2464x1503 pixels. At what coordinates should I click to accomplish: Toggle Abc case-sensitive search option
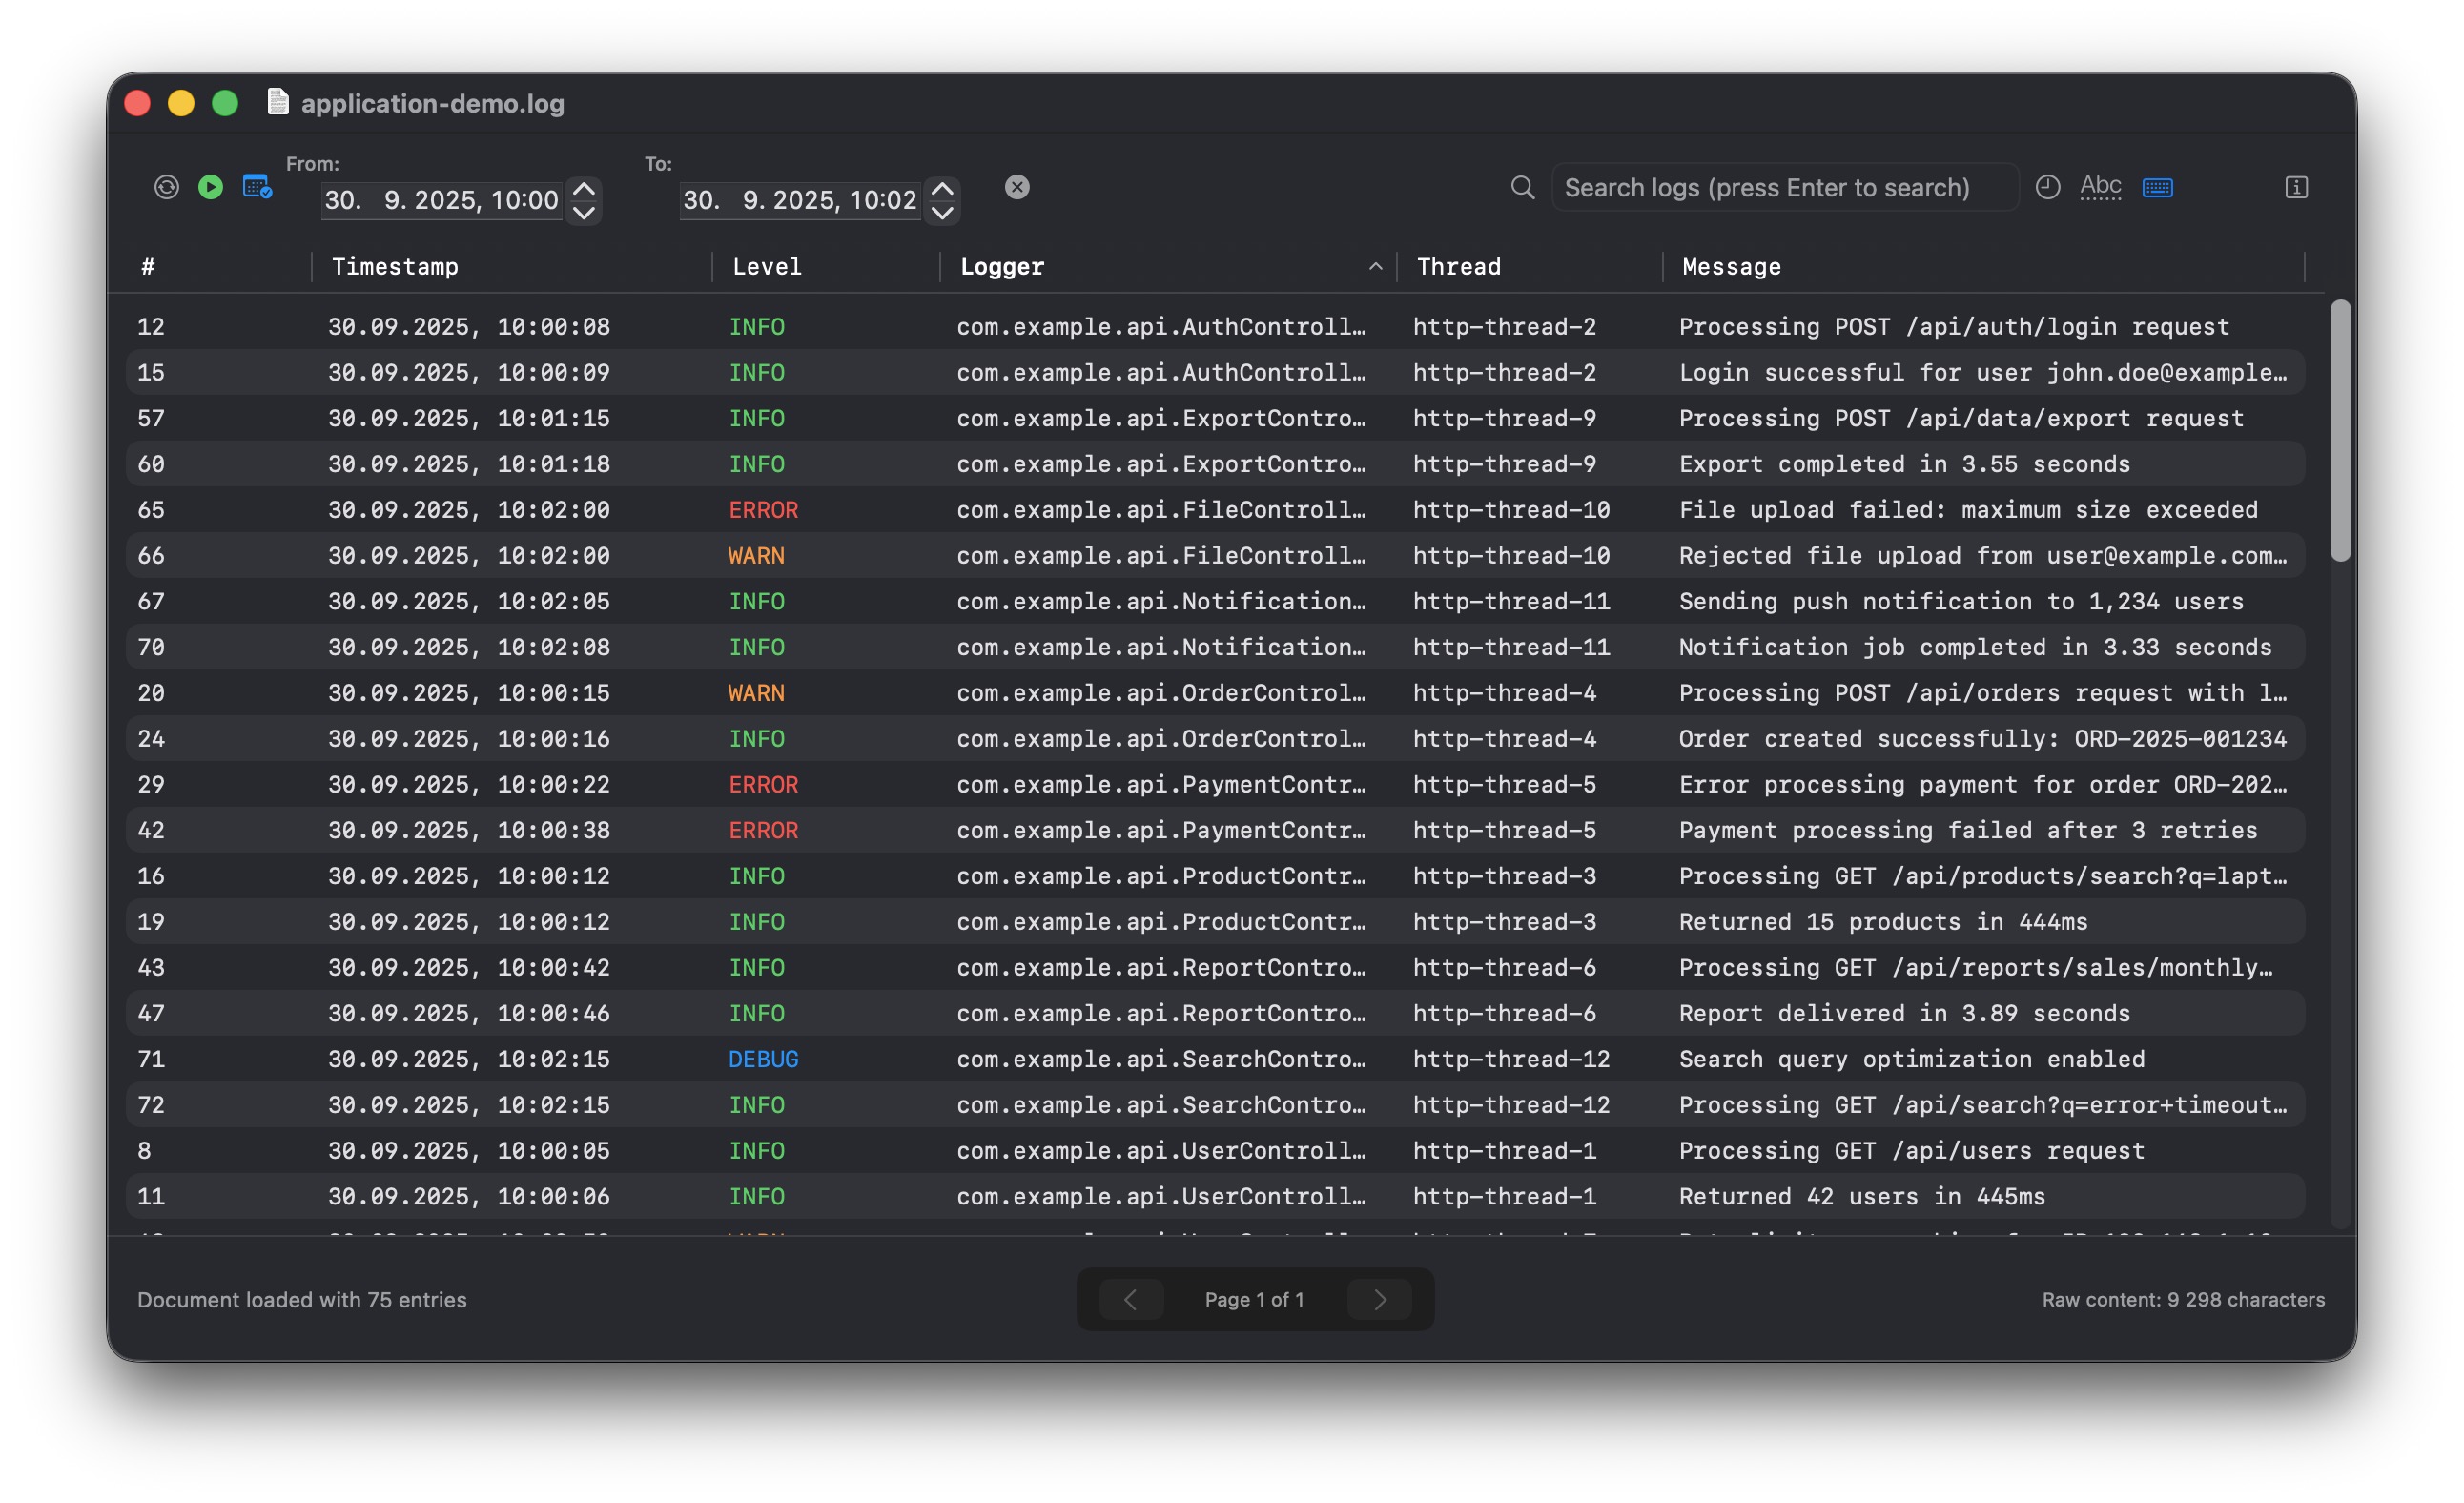(x=2100, y=187)
